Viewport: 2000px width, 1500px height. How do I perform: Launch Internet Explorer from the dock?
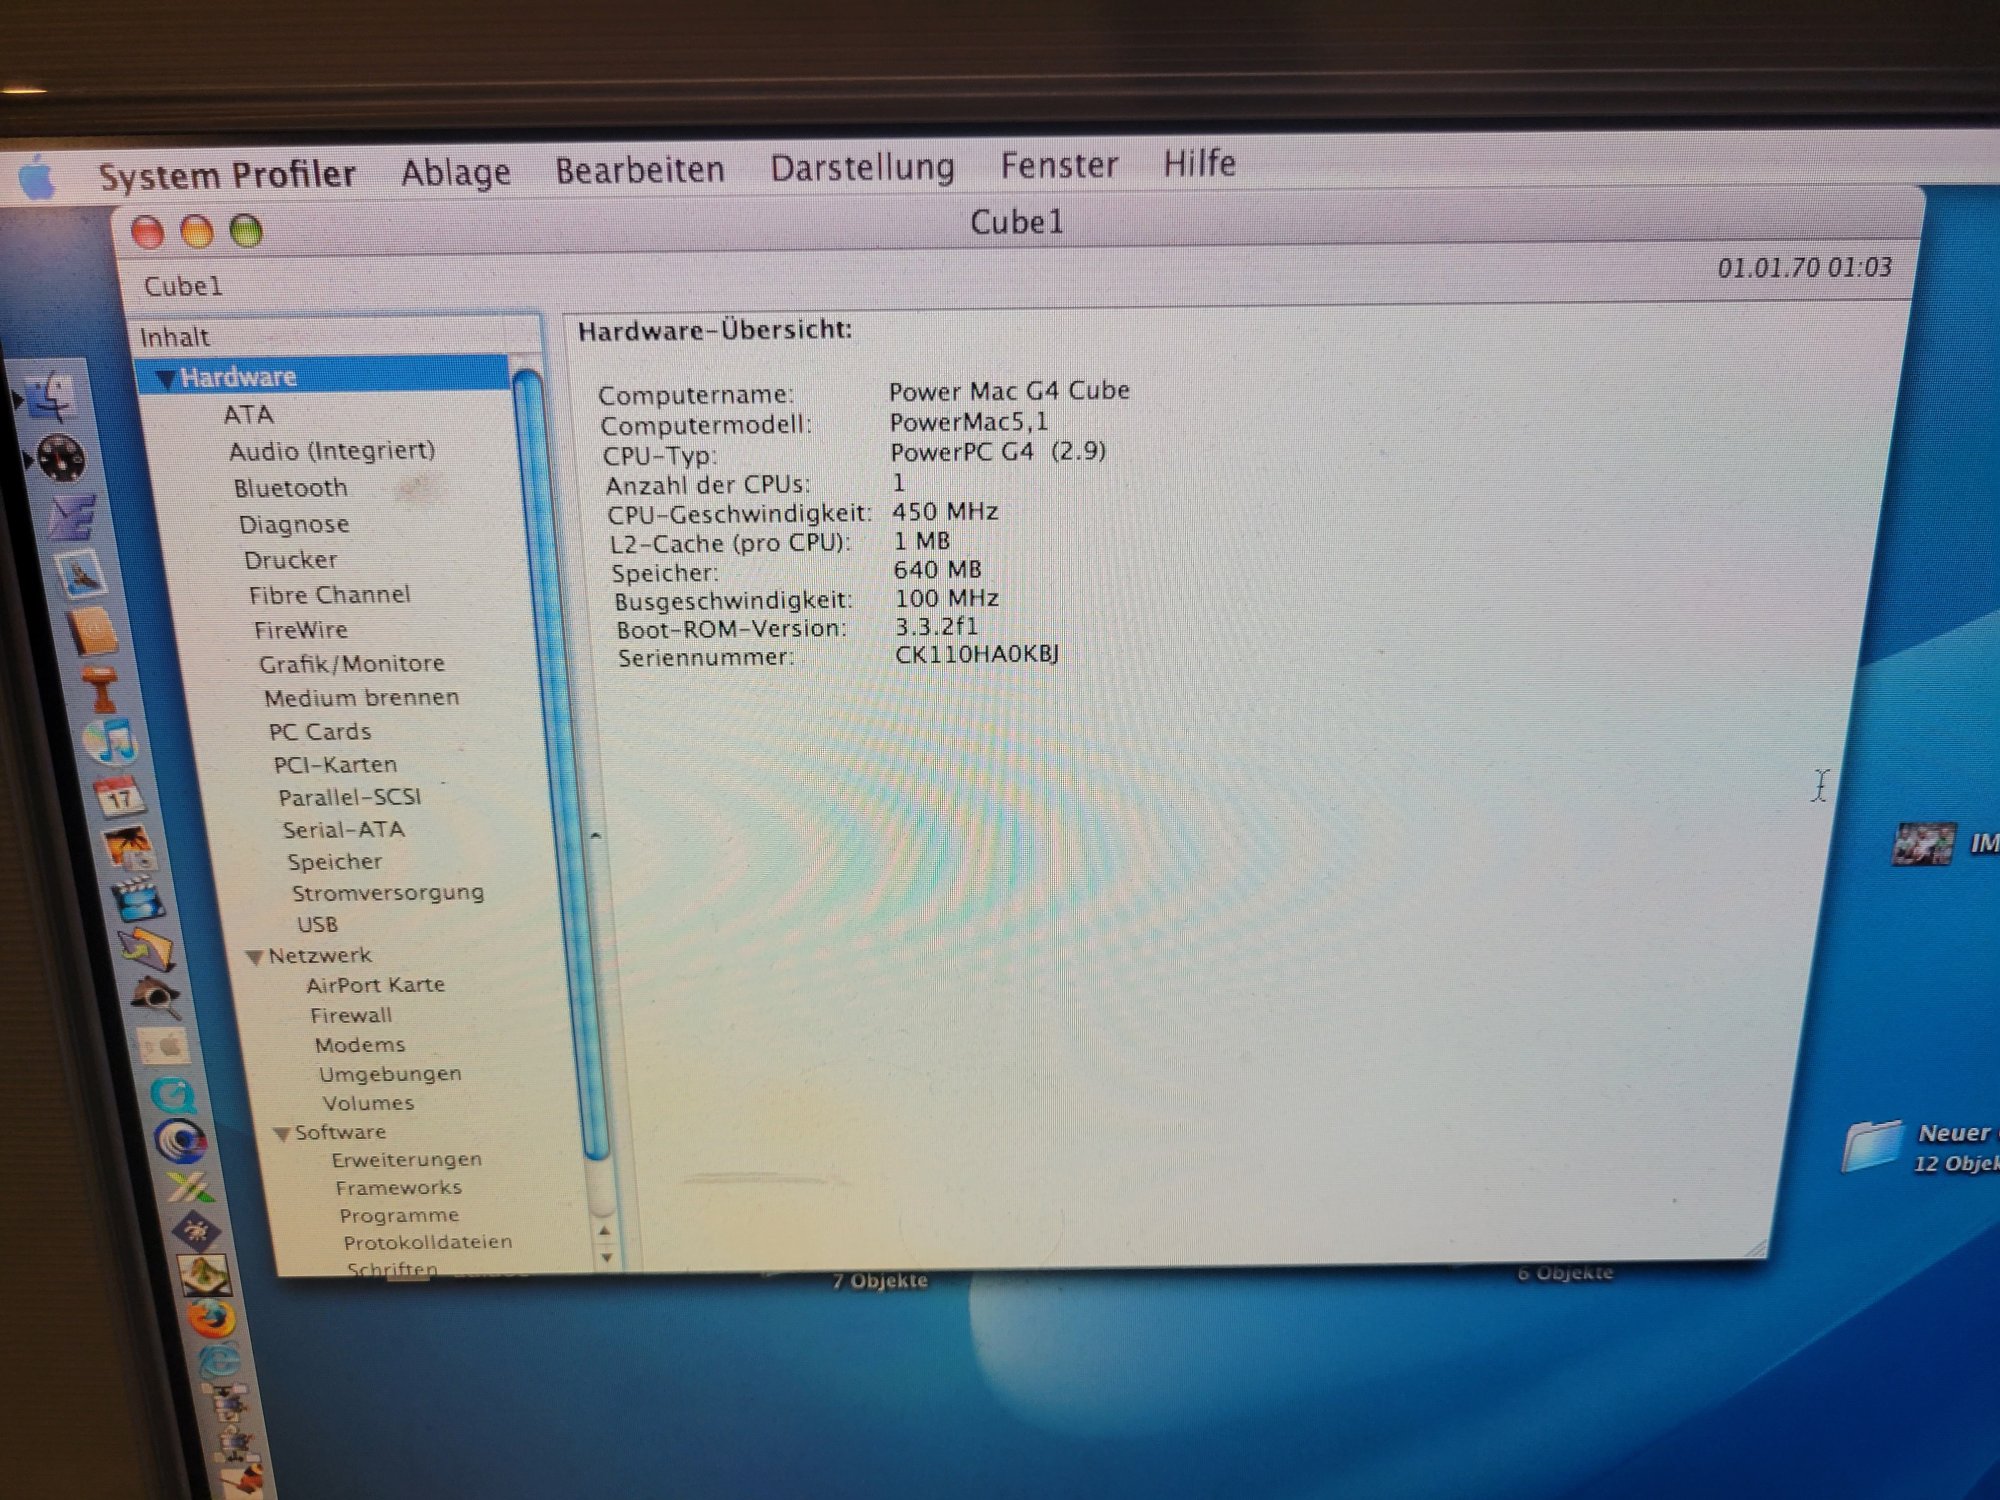pos(219,1362)
